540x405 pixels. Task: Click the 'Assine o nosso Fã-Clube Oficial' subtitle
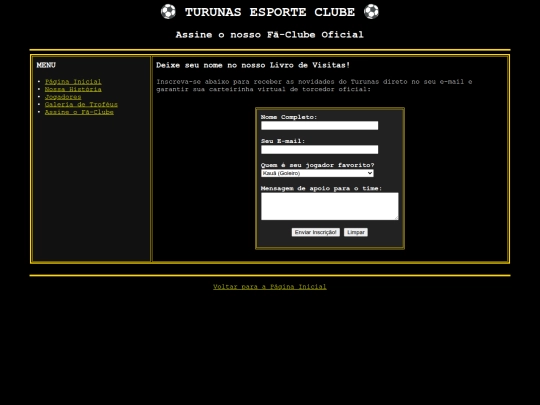pyautogui.click(x=270, y=35)
